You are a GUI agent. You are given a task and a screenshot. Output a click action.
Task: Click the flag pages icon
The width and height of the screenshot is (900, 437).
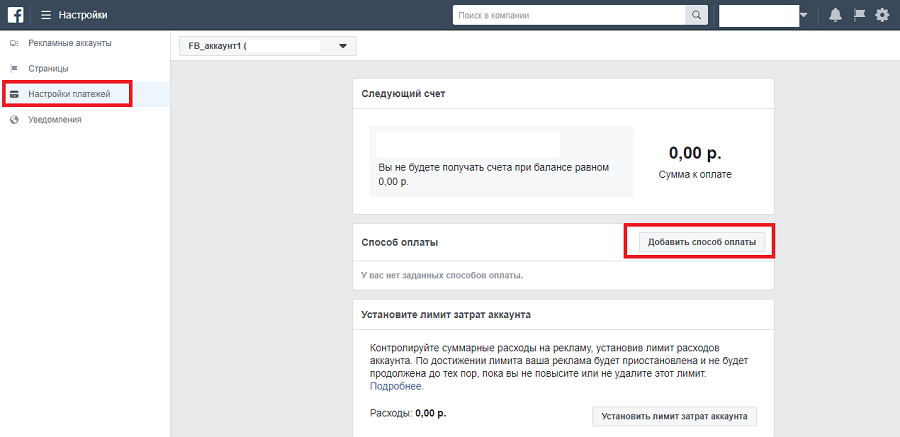859,15
